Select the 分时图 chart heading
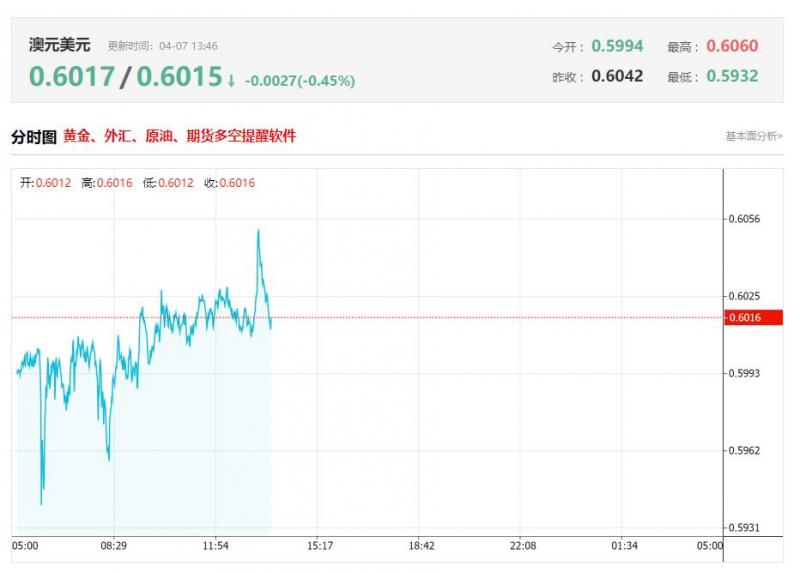 (x=34, y=137)
